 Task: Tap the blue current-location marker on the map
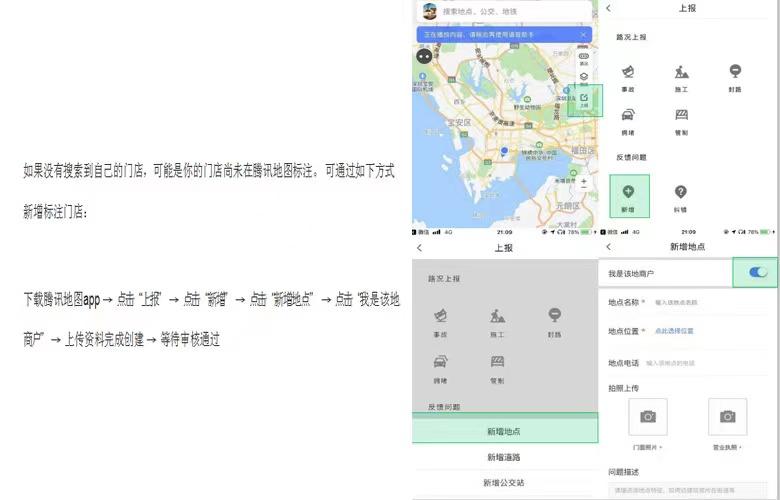504,151
